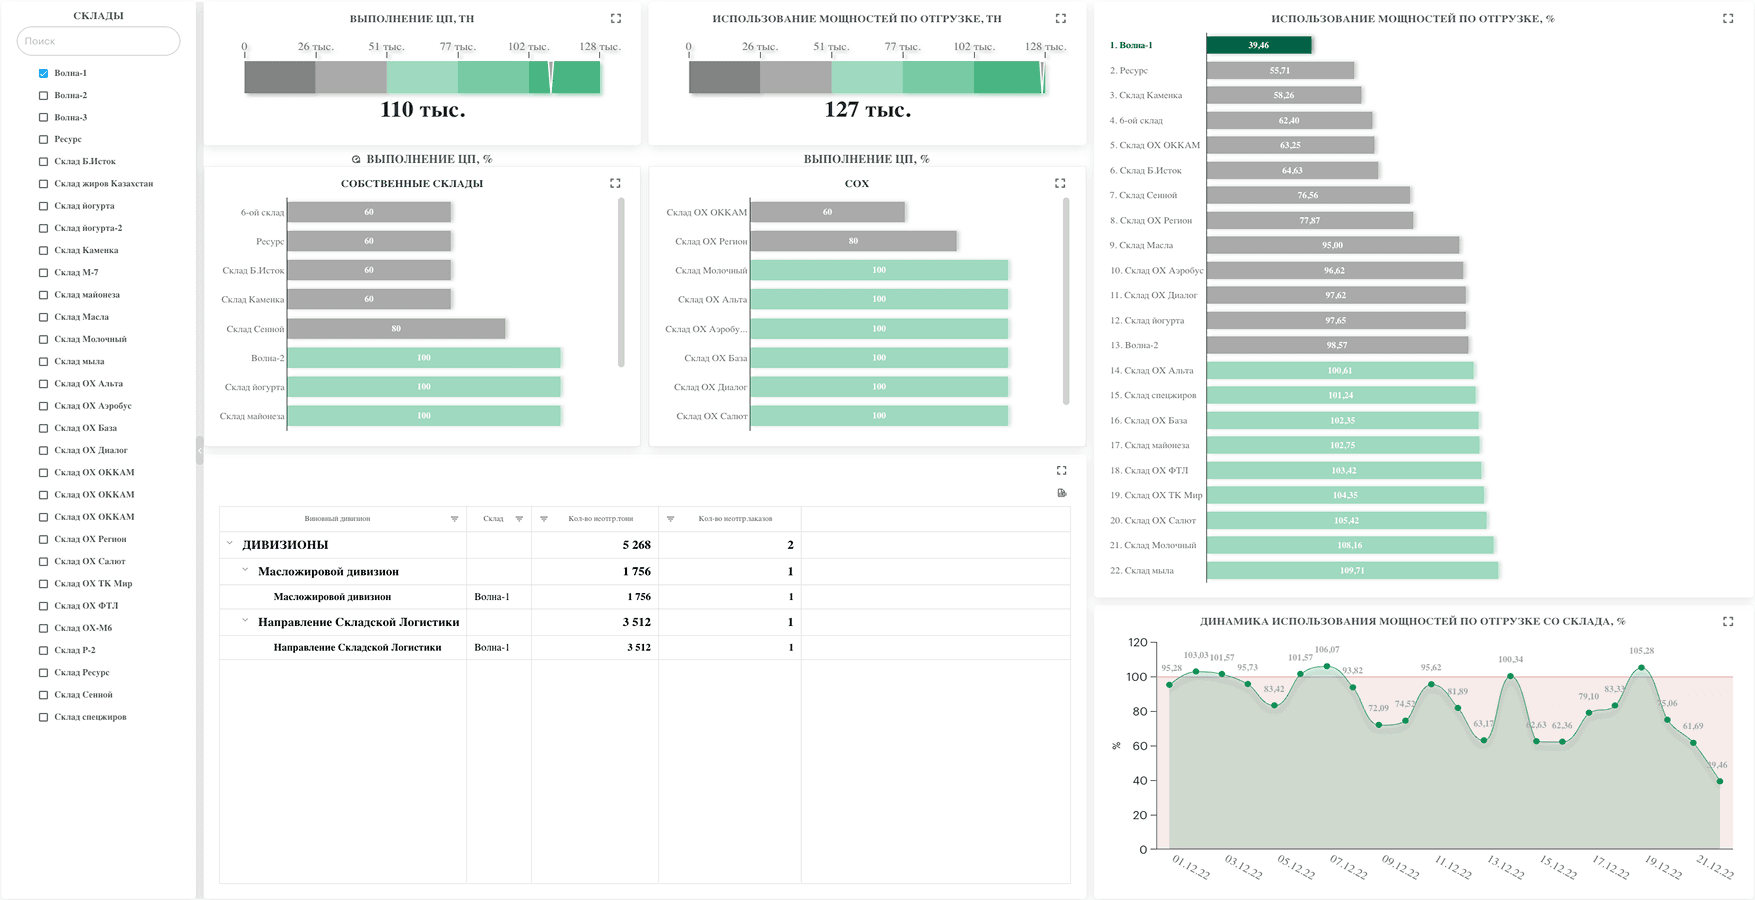The image size is (1755, 900).
Task: Click the scrollbar of the 'СОХ' chart
Action: point(1066,301)
